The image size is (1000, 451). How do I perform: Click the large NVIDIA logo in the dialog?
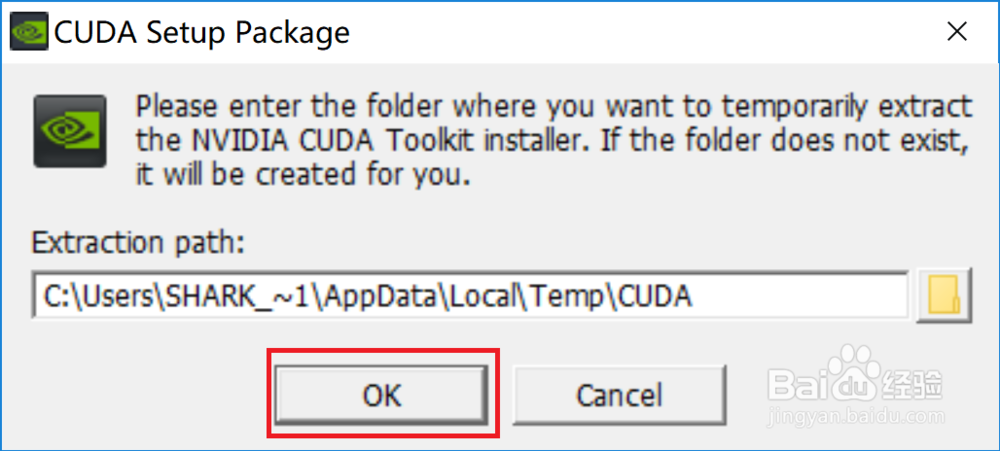point(70,131)
